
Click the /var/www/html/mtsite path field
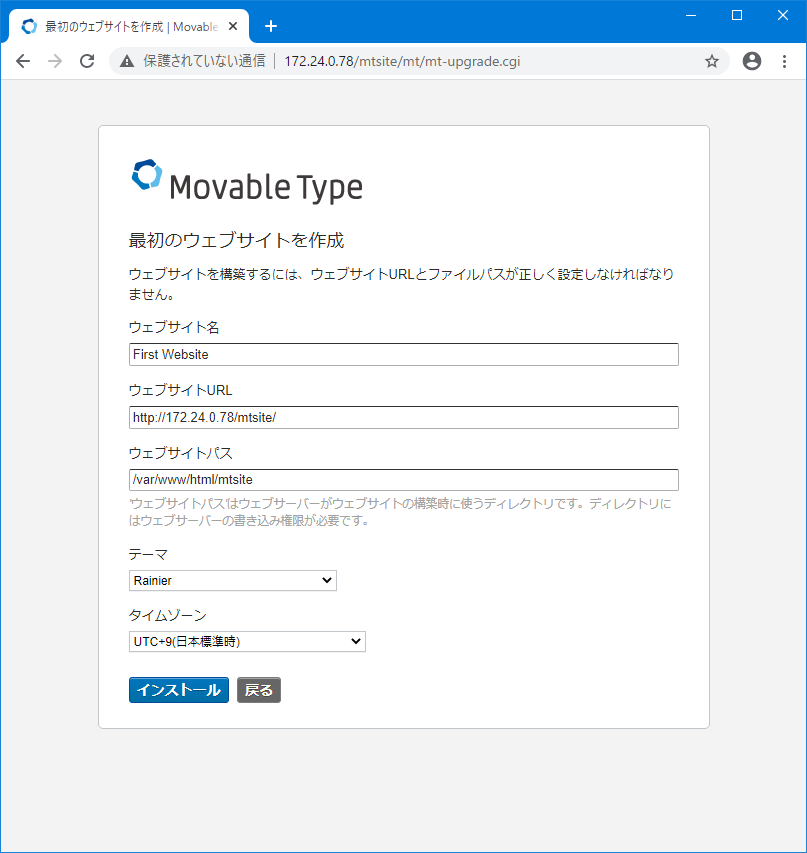coord(403,479)
